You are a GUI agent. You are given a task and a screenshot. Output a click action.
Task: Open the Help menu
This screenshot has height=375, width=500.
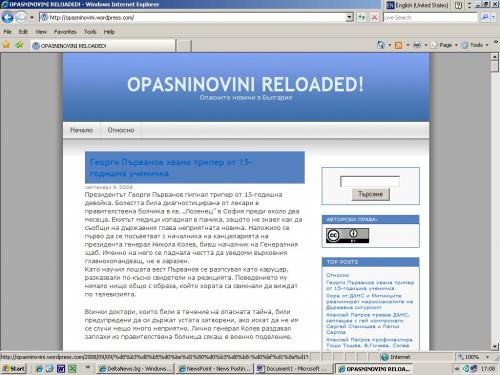pos(109,32)
